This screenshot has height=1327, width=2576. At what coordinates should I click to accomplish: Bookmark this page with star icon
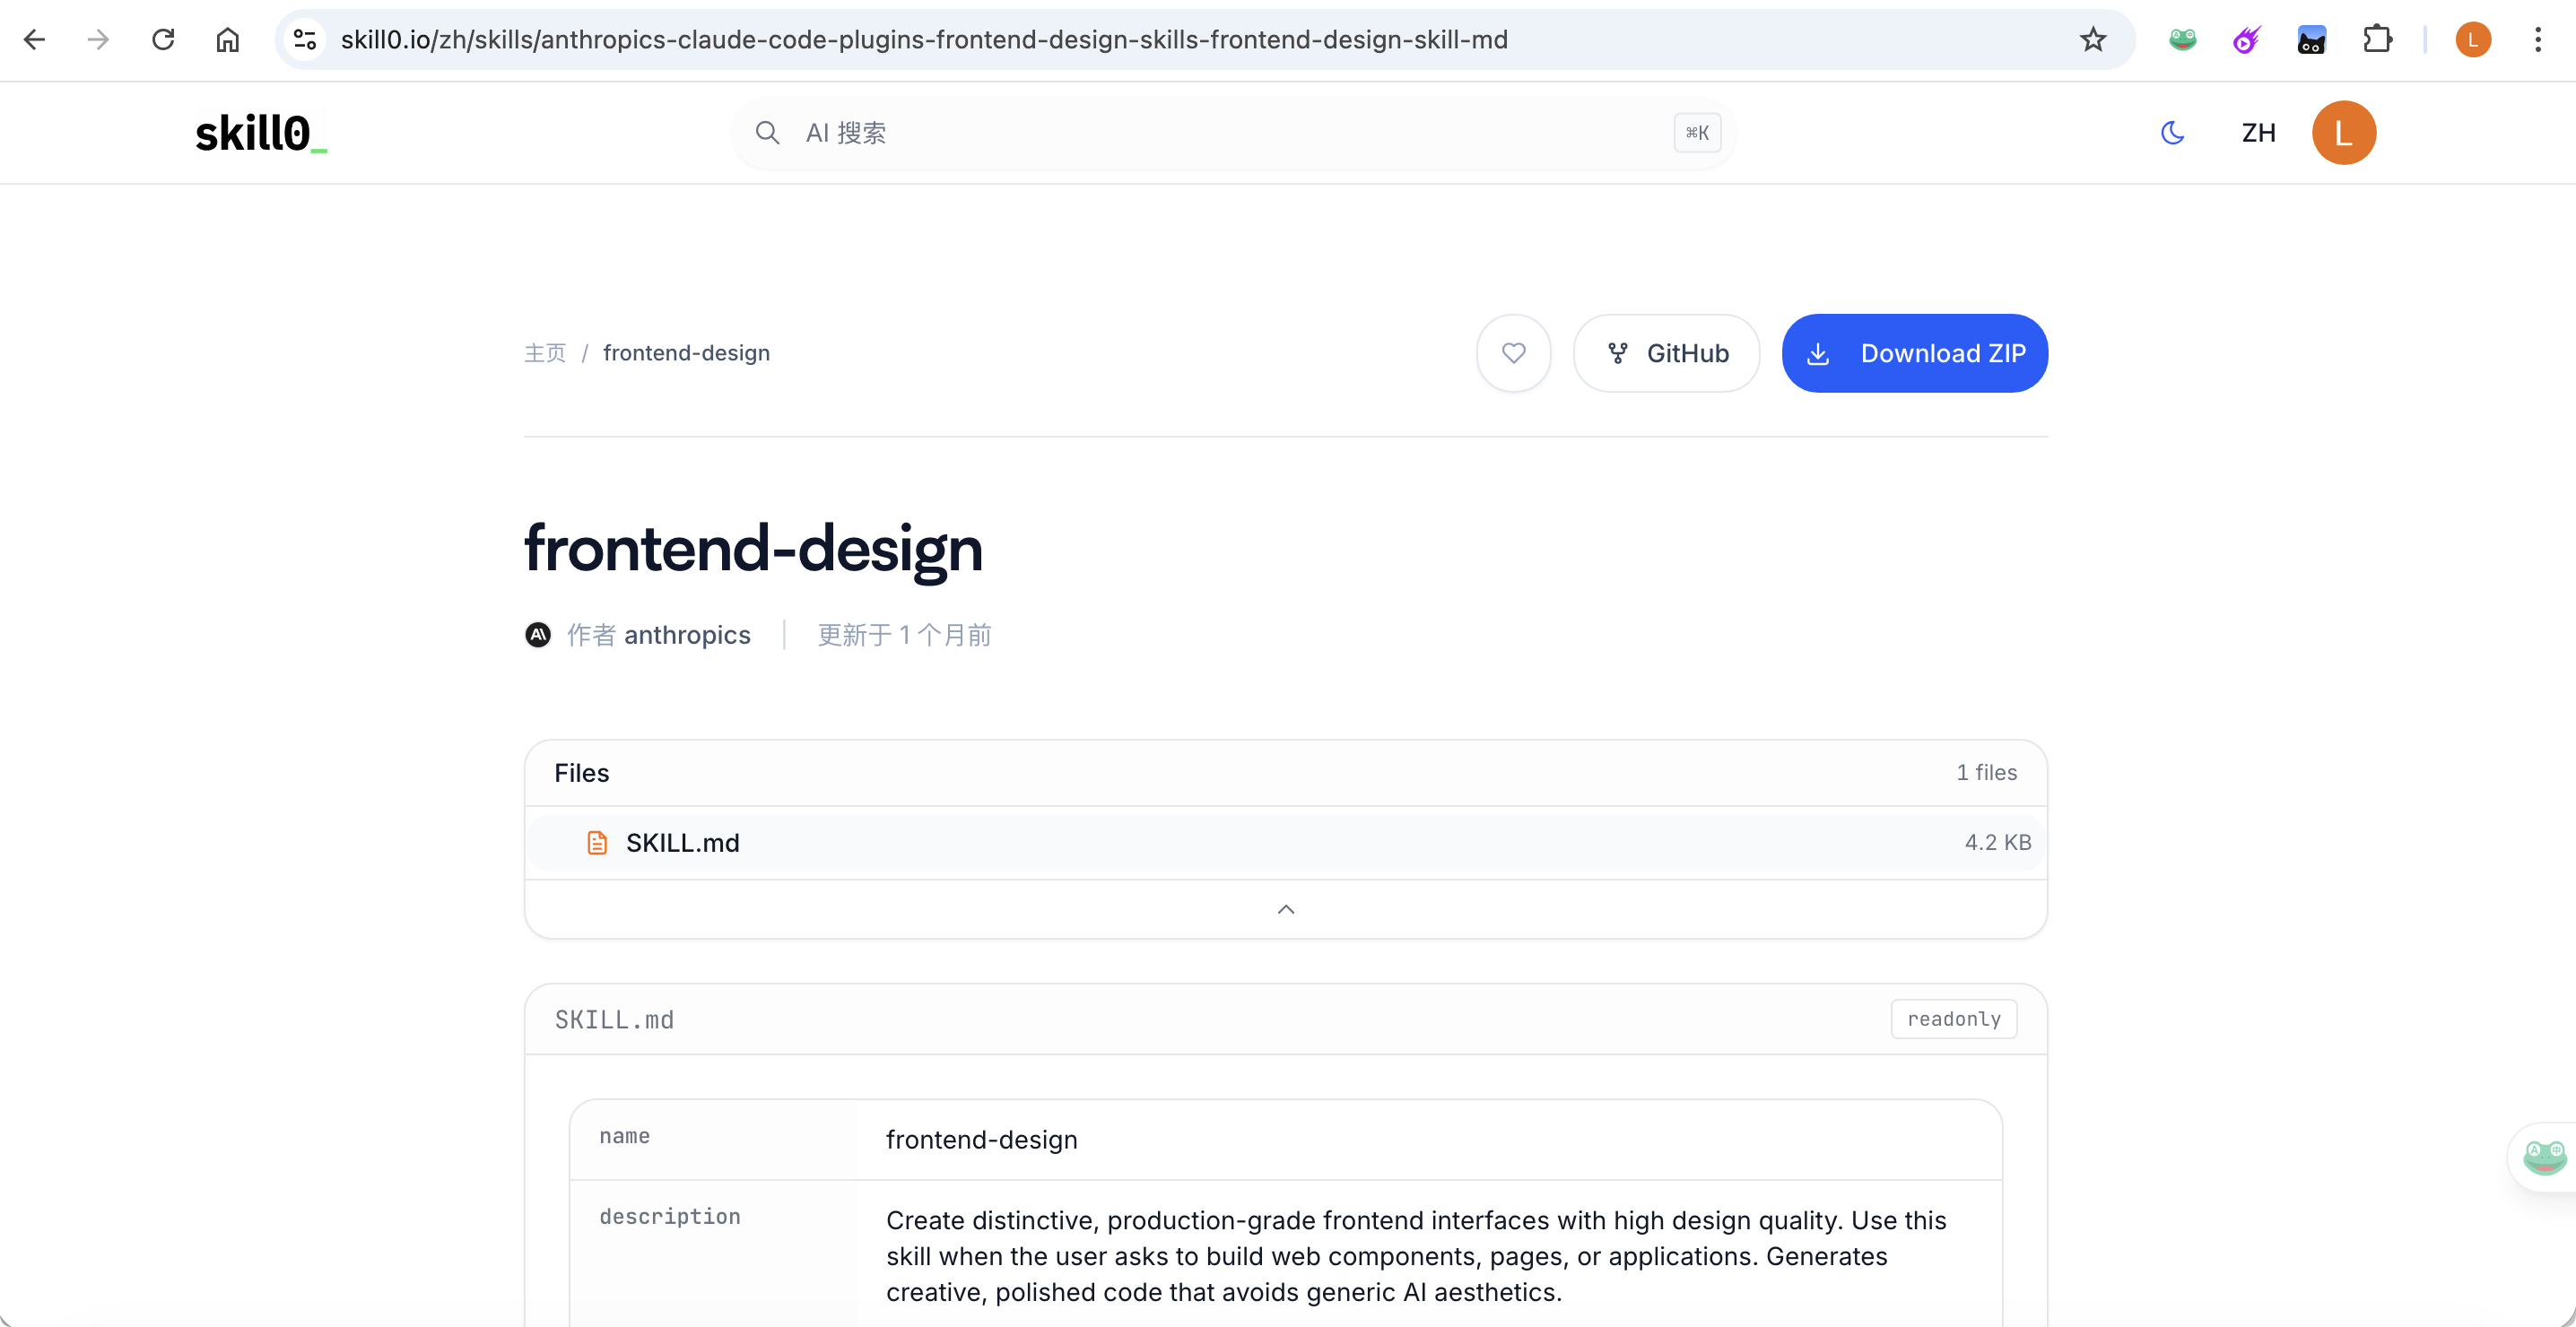coord(2092,40)
